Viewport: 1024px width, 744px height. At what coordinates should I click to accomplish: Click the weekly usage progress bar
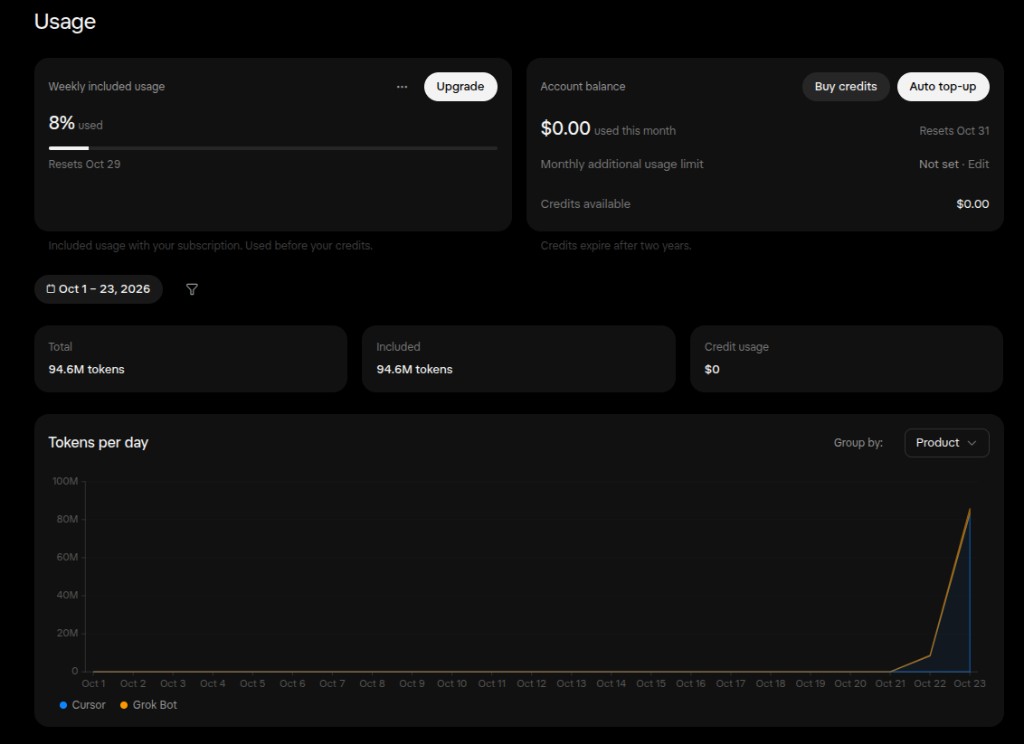pos(273,148)
